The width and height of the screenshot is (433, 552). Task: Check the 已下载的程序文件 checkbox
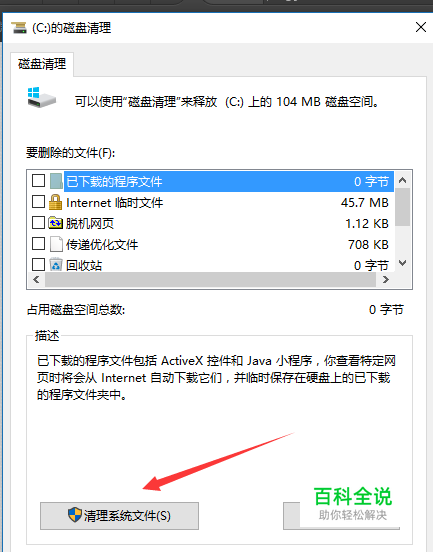(x=38, y=181)
